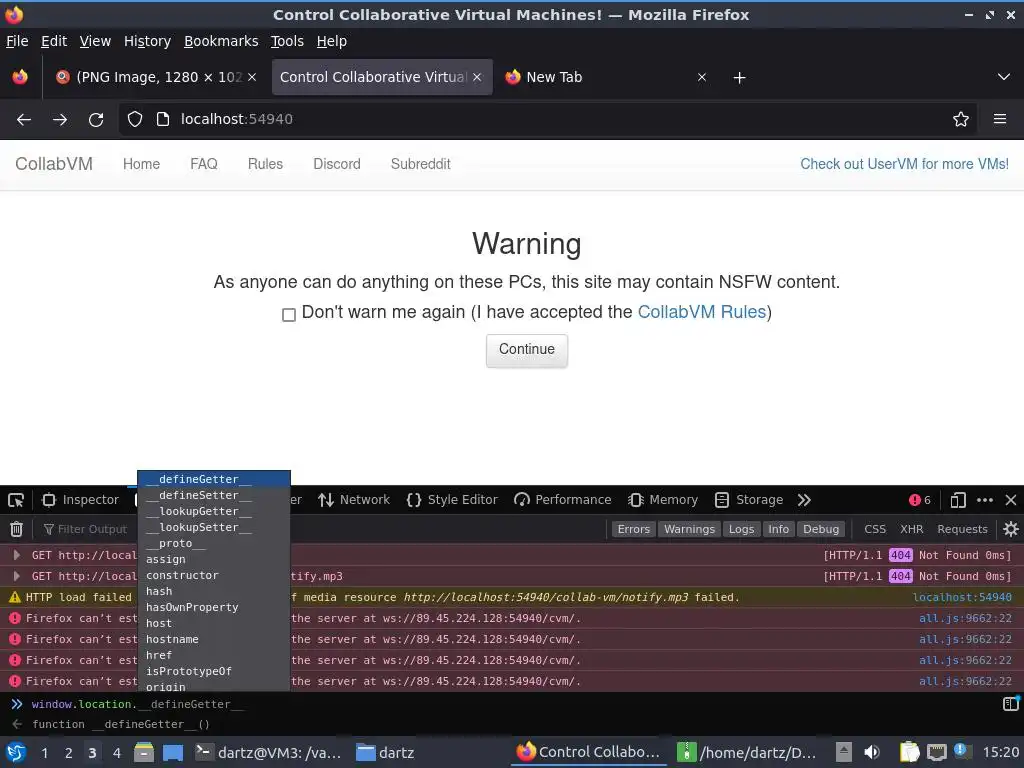Clear the web console output with trash icon

[x=16, y=529]
